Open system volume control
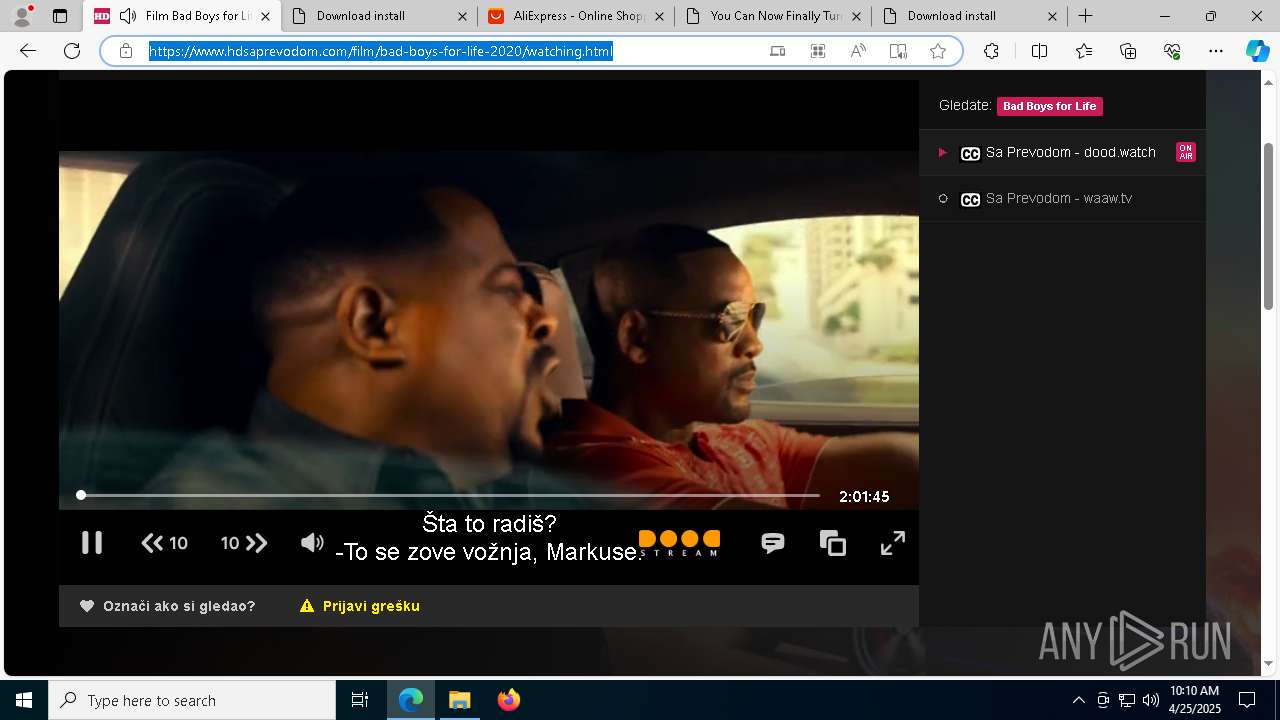Viewport: 1280px width, 720px height. [1151, 700]
